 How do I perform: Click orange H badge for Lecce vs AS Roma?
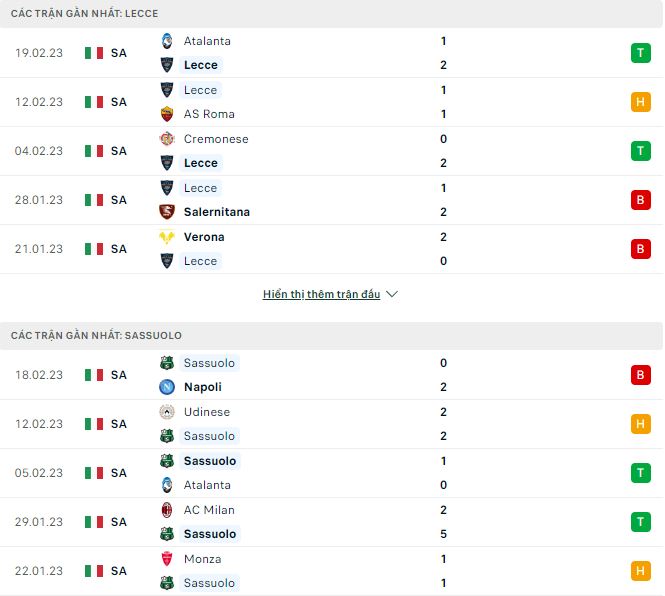640,102
